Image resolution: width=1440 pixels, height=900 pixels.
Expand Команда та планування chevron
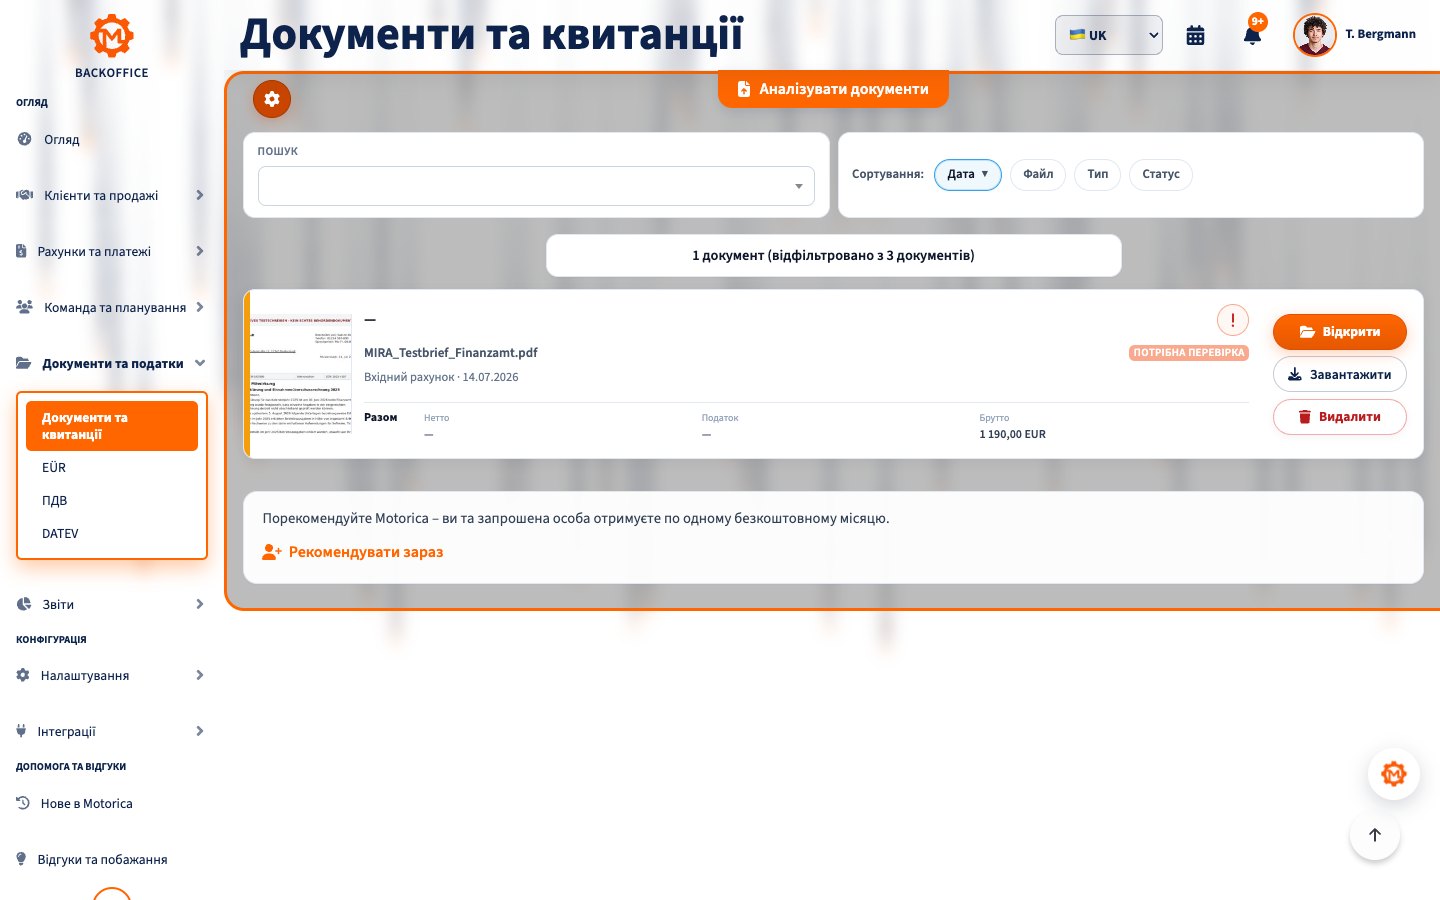(200, 307)
